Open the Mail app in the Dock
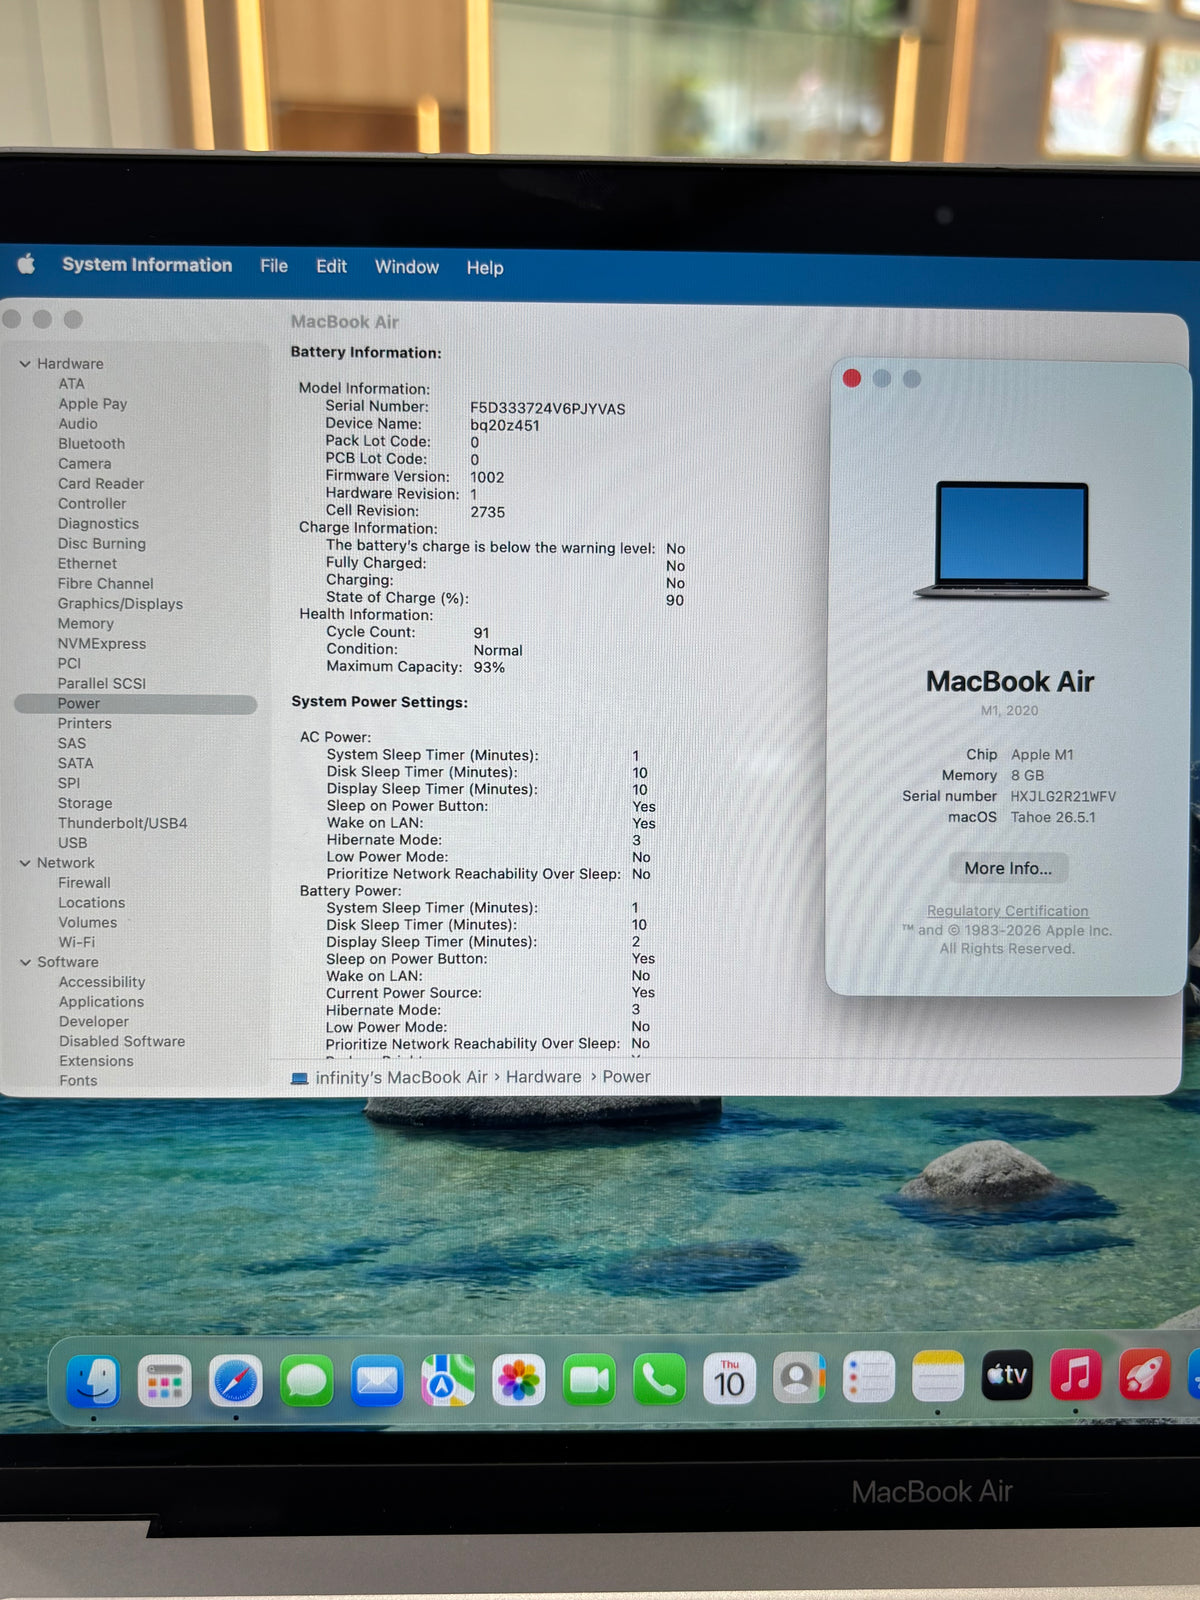This screenshot has width=1200, height=1600. [377, 1381]
